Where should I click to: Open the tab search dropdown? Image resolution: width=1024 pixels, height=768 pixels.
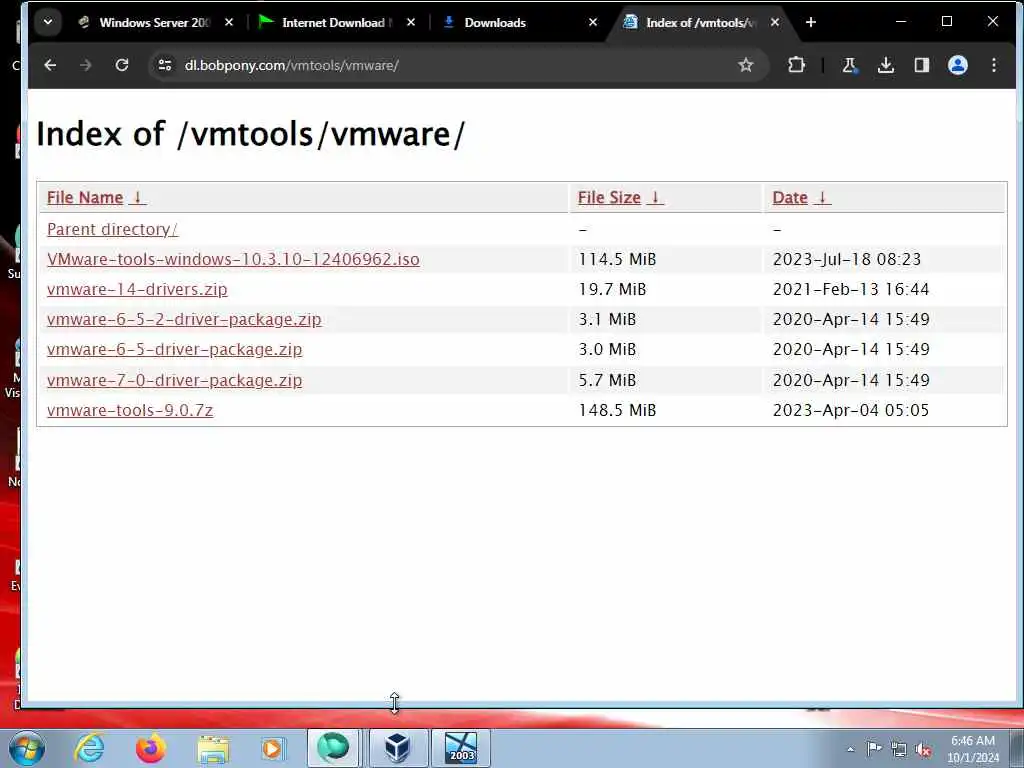[48, 22]
